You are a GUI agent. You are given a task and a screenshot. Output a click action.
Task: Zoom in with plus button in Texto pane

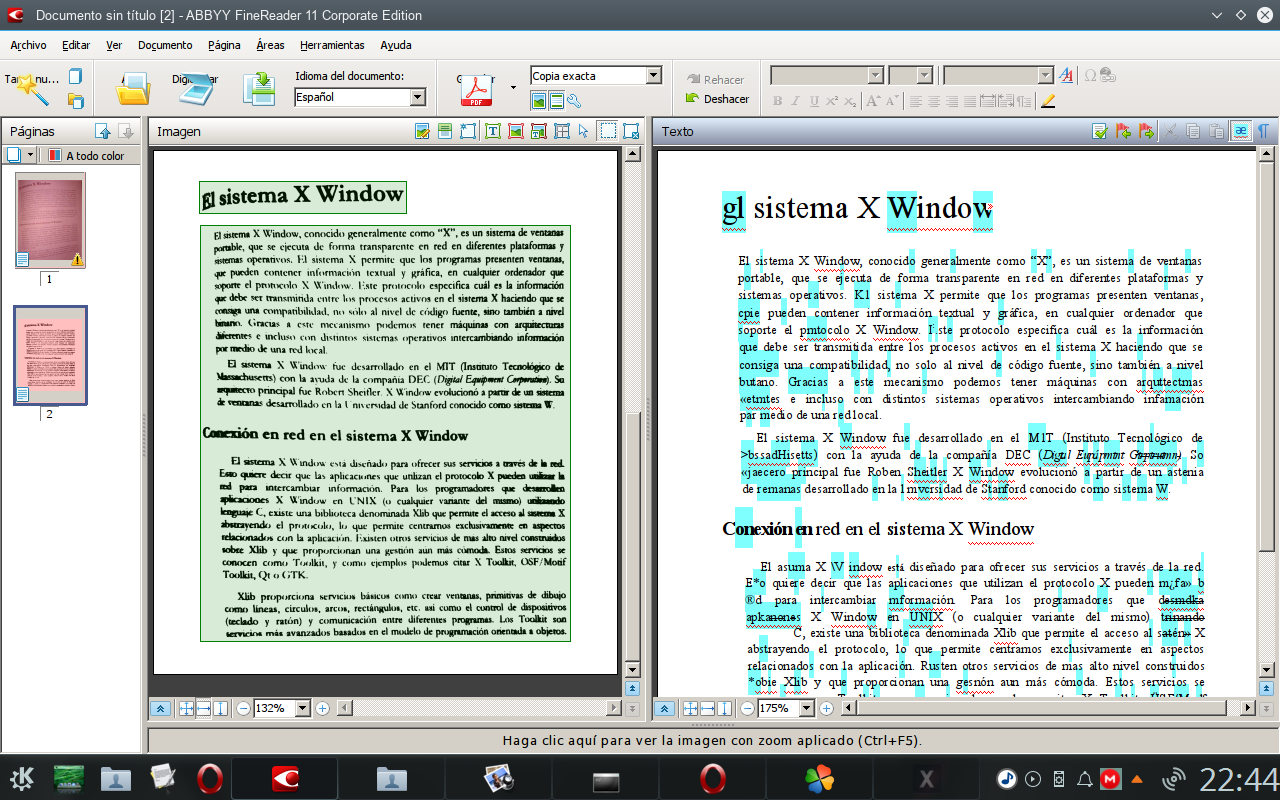pos(826,708)
